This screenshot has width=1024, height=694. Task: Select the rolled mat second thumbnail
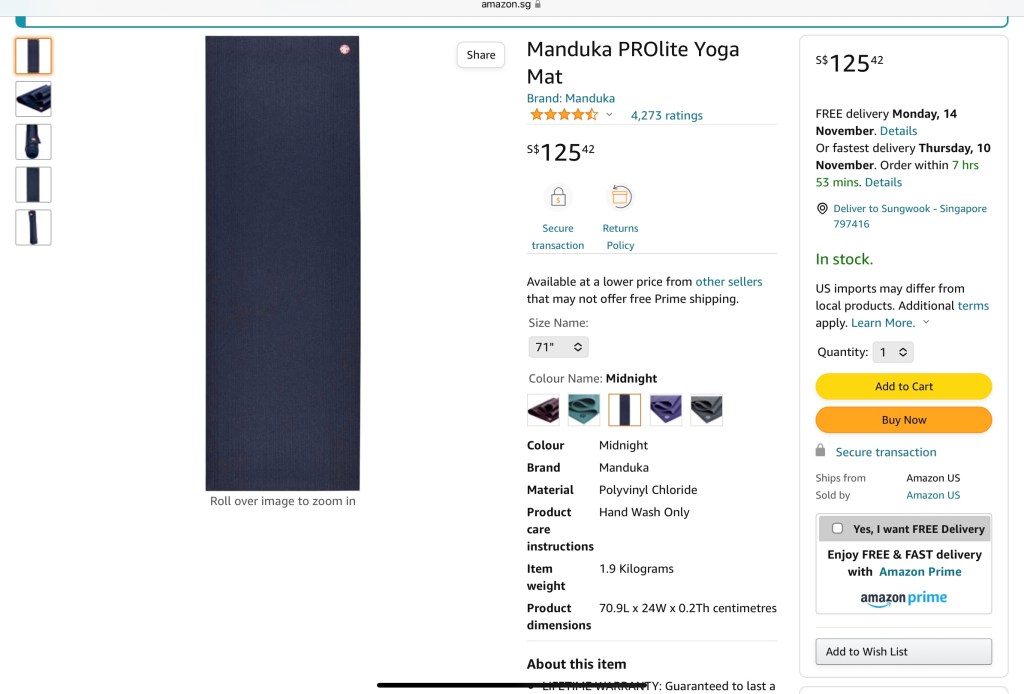coord(33,99)
